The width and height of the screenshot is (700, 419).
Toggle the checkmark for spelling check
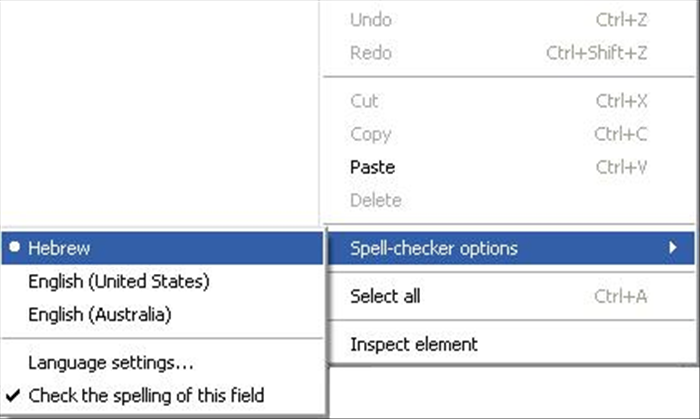point(13,395)
